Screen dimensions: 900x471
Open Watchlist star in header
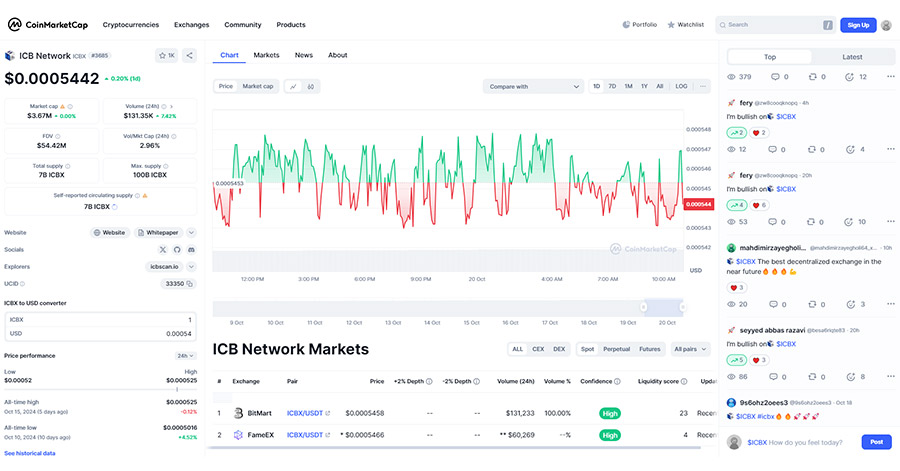670,25
